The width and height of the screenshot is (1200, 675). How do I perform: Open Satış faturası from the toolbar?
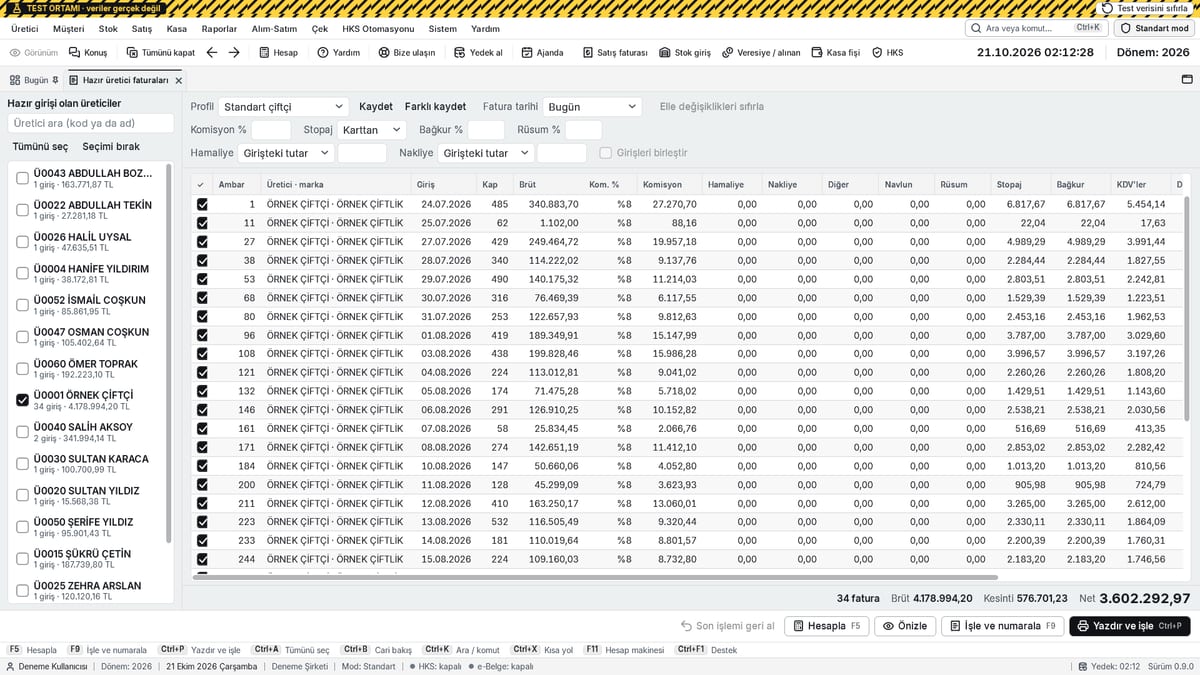pyautogui.click(x=615, y=52)
